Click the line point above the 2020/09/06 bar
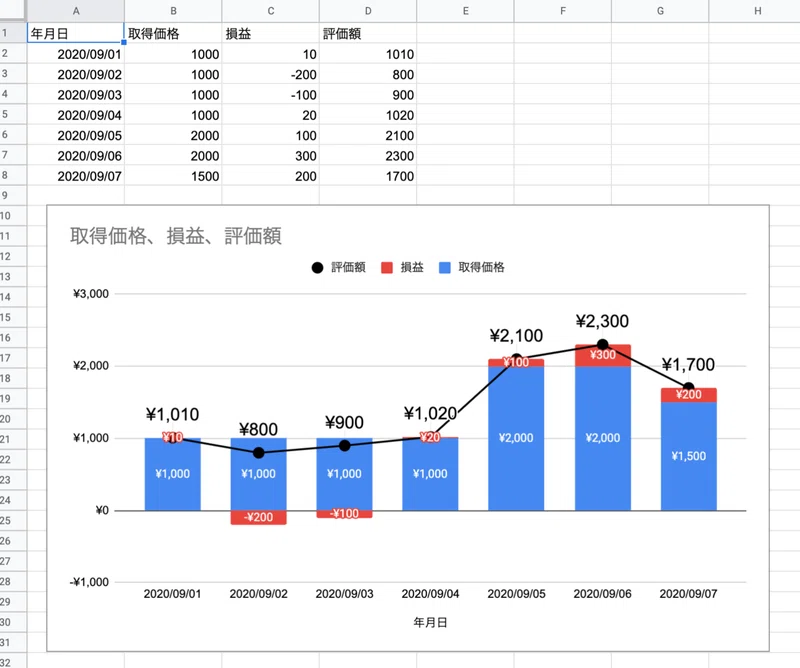This screenshot has height=668, width=800. coord(603,344)
